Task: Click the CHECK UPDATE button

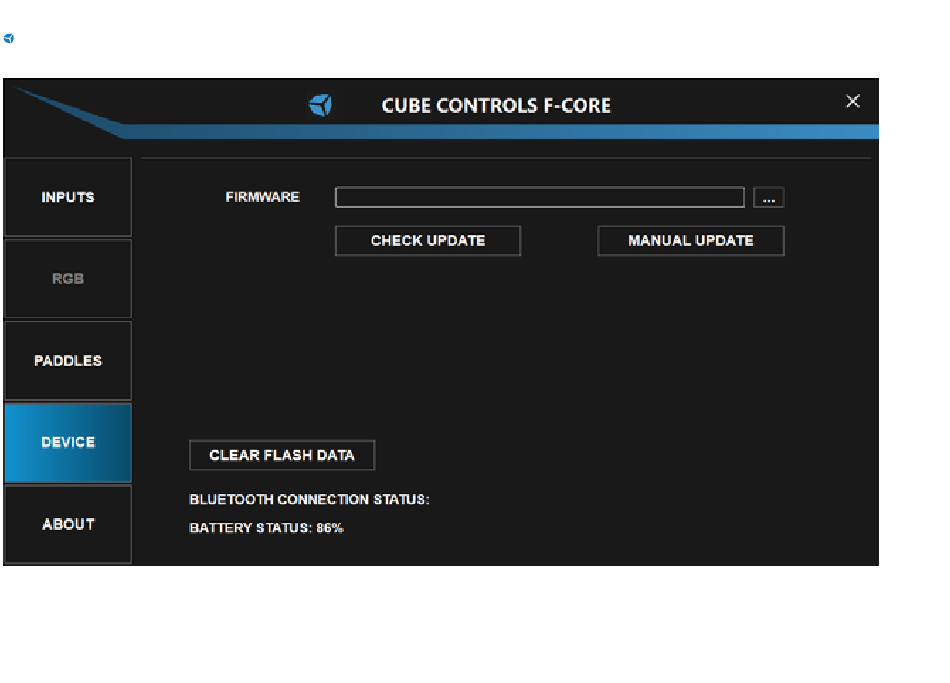Action: pyautogui.click(x=428, y=241)
